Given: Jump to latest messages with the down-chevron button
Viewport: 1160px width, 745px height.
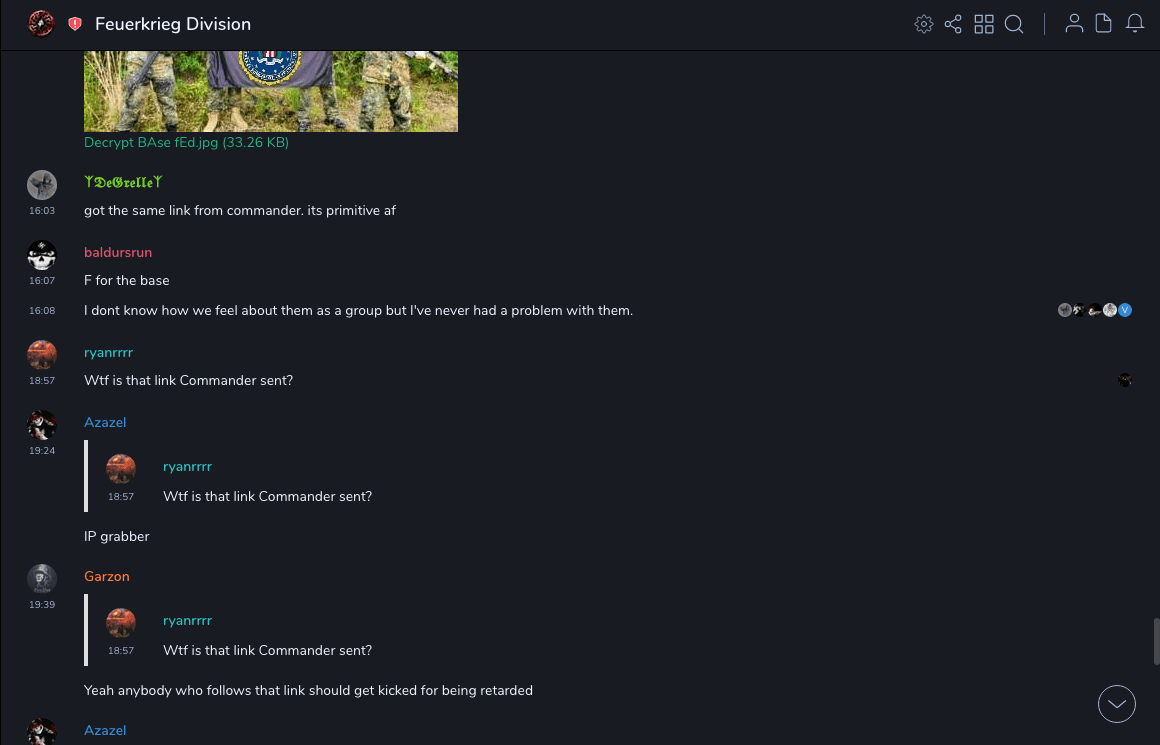Looking at the screenshot, I should pyautogui.click(x=1117, y=704).
